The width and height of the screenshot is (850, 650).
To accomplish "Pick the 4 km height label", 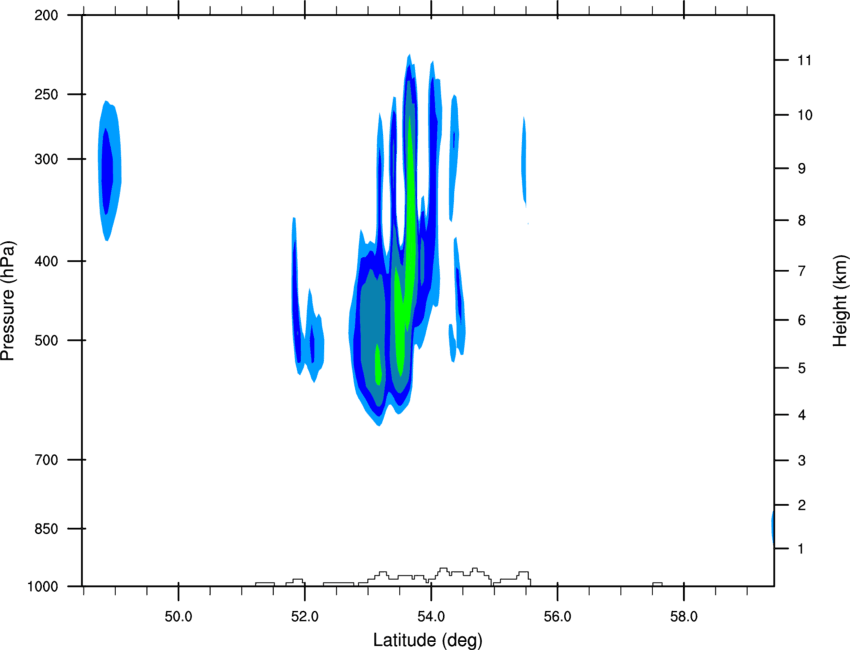I will tap(802, 415).
